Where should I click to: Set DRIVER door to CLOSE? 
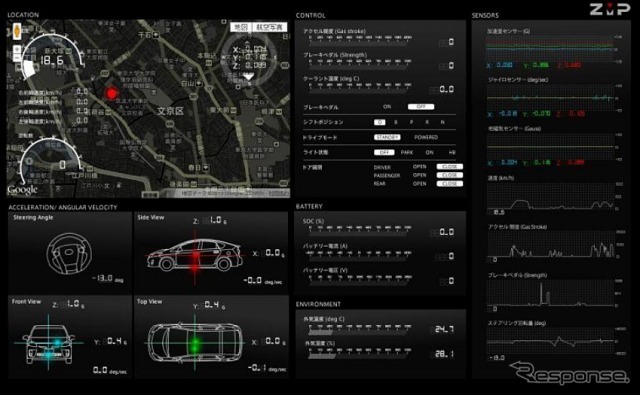click(x=449, y=166)
